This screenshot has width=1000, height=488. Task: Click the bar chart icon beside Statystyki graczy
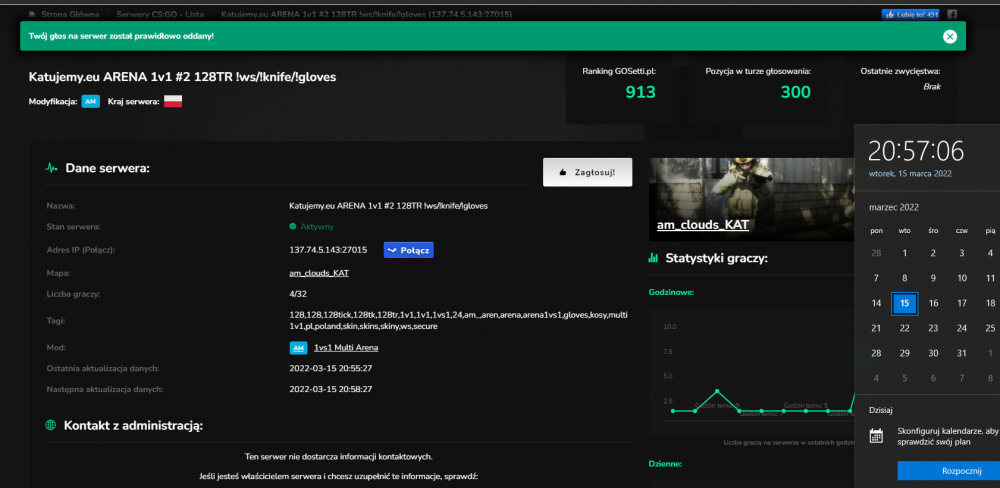pyautogui.click(x=653, y=258)
